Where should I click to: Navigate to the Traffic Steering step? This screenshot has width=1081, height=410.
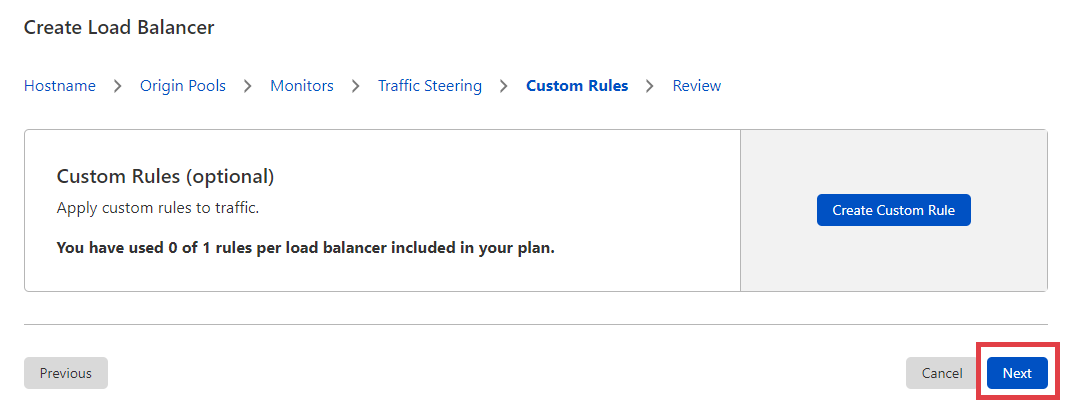point(430,86)
